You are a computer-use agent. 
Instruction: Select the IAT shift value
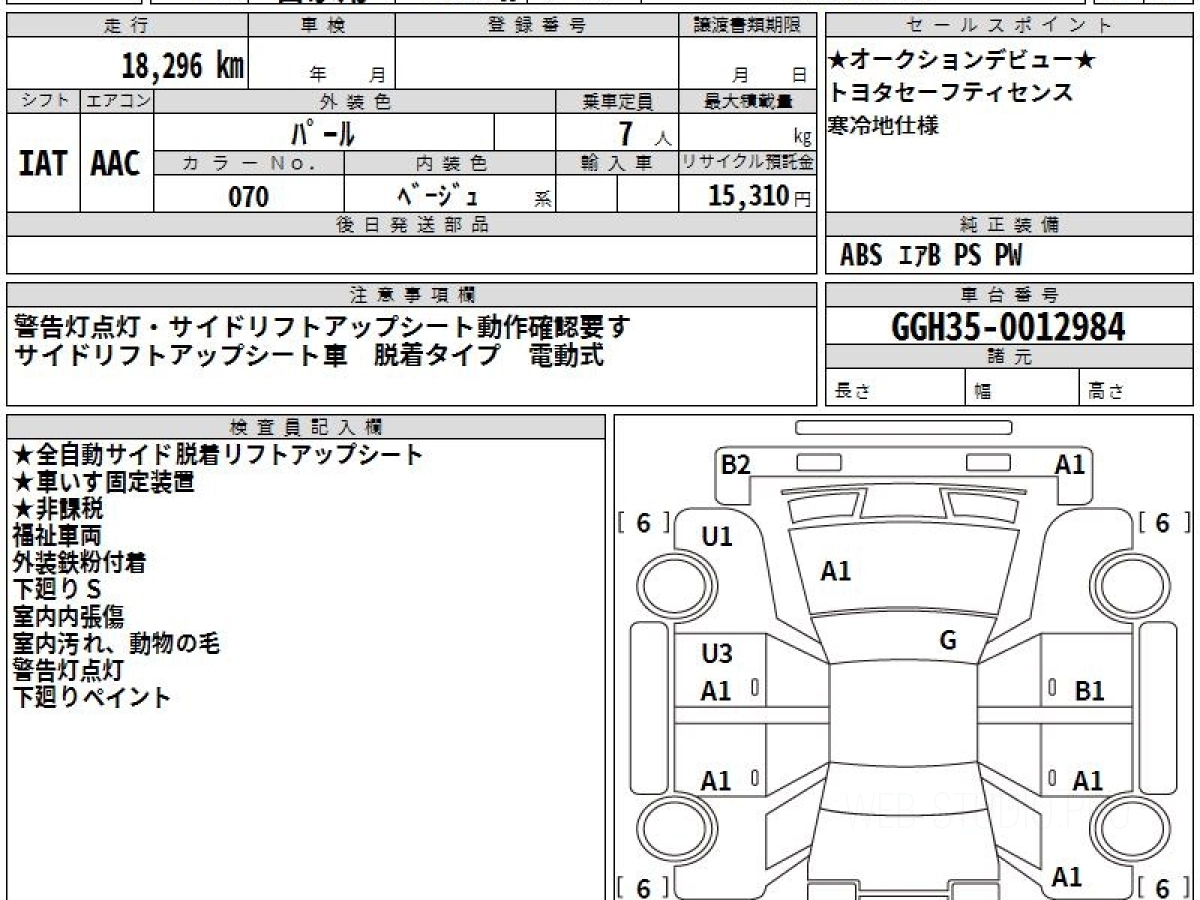tap(43, 163)
